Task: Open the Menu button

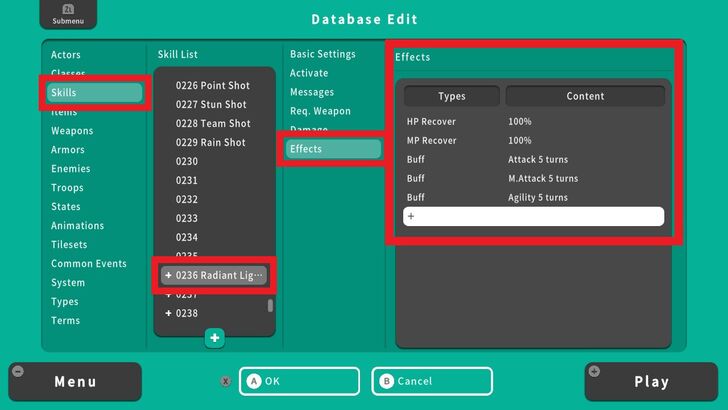Action: point(75,381)
